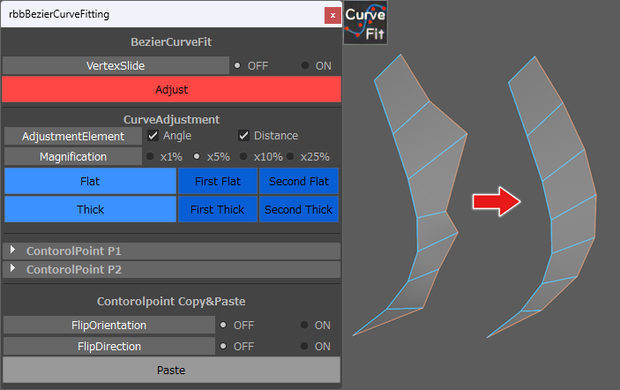
Task: Select x25% magnification
Action: click(x=291, y=157)
